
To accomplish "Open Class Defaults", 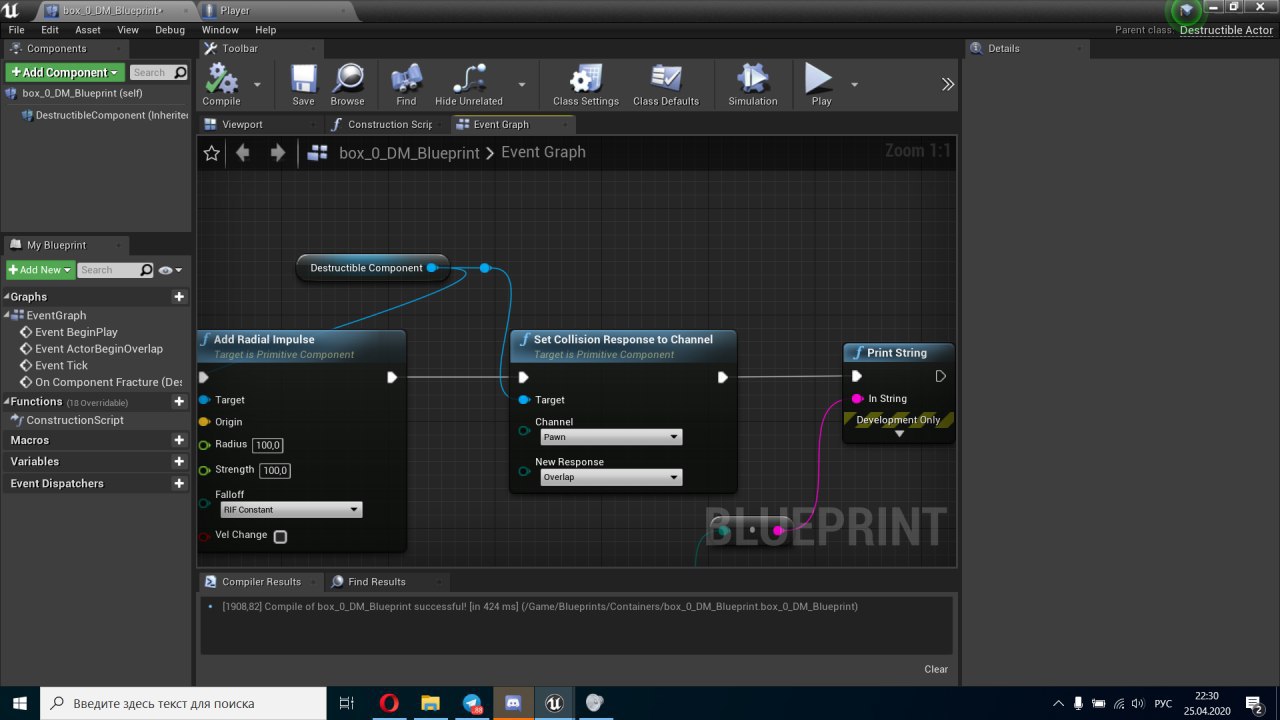I will (666, 84).
